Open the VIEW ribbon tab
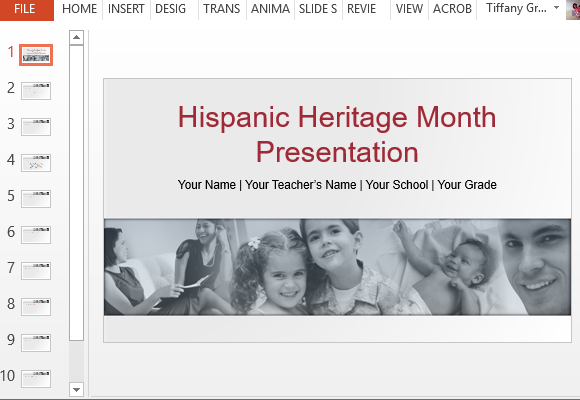 pyautogui.click(x=409, y=9)
